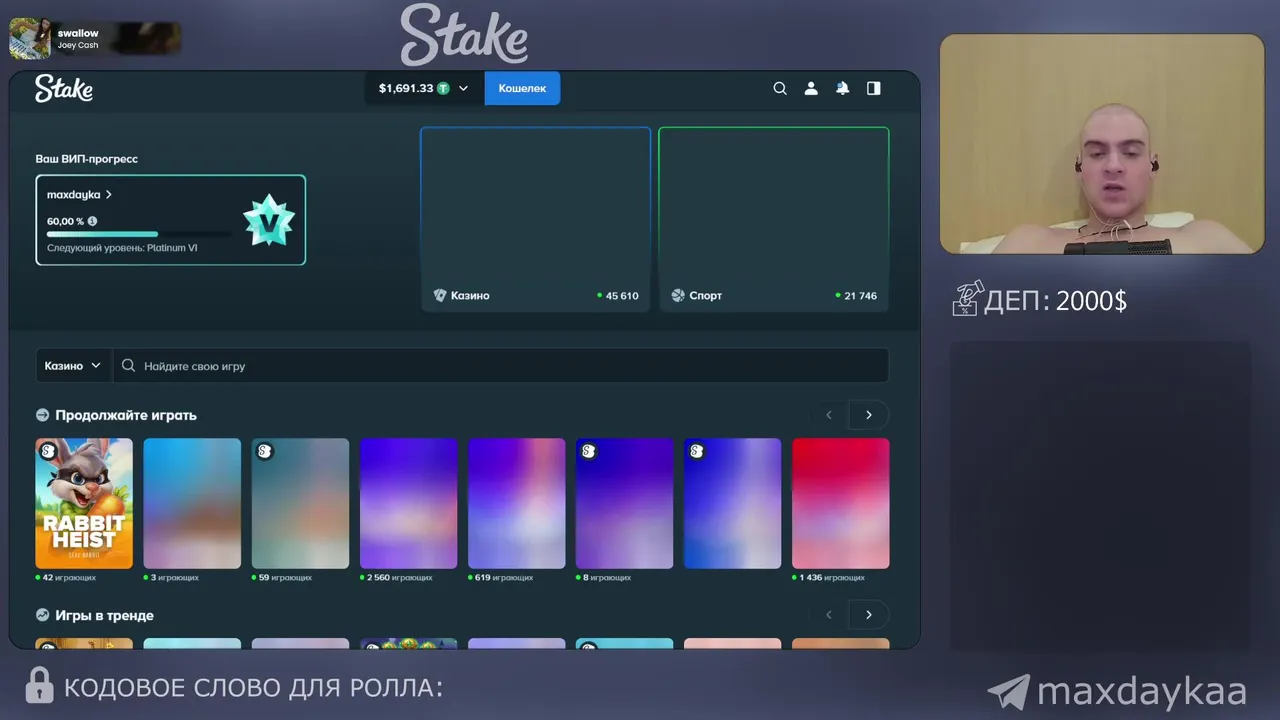
Task: Click the Следующий уровень: Platinum VI text
Action: pyautogui.click(x=122, y=248)
